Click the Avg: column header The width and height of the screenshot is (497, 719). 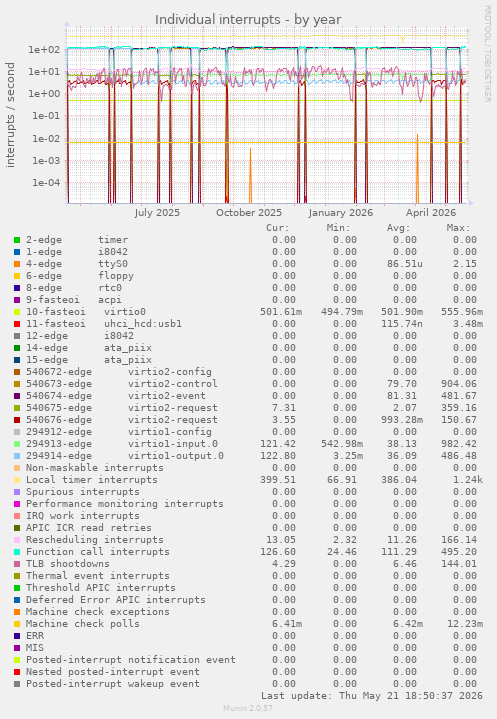(x=398, y=228)
